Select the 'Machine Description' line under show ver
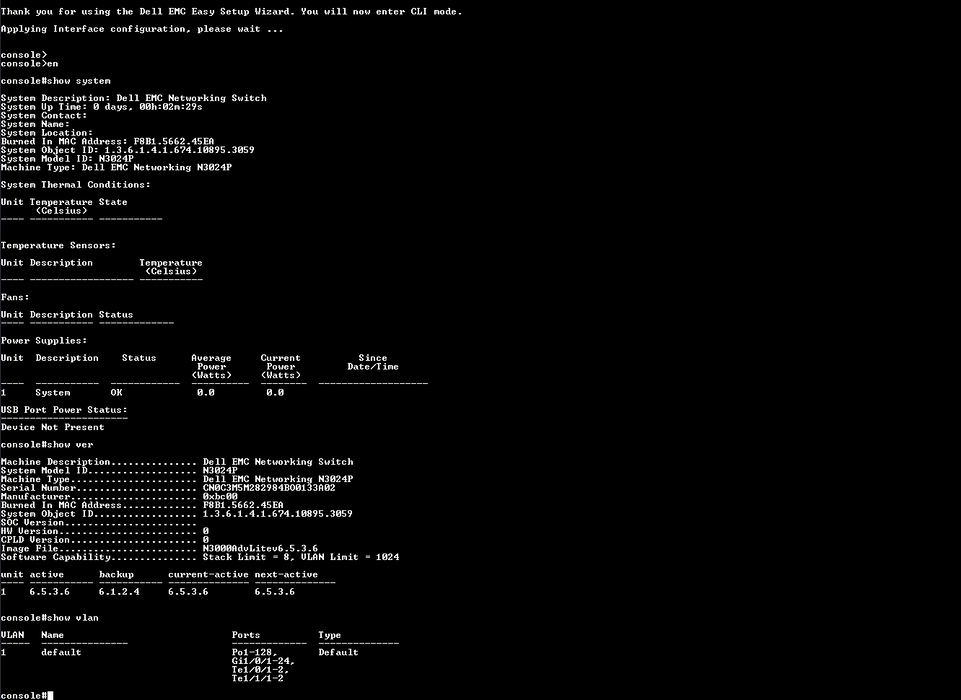This screenshot has width=961, height=700. click(177, 462)
